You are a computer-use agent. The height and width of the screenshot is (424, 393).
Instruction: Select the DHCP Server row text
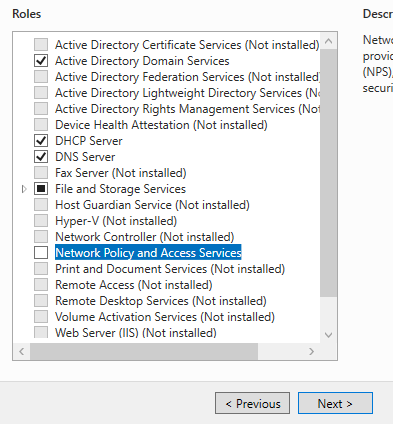tap(89, 141)
